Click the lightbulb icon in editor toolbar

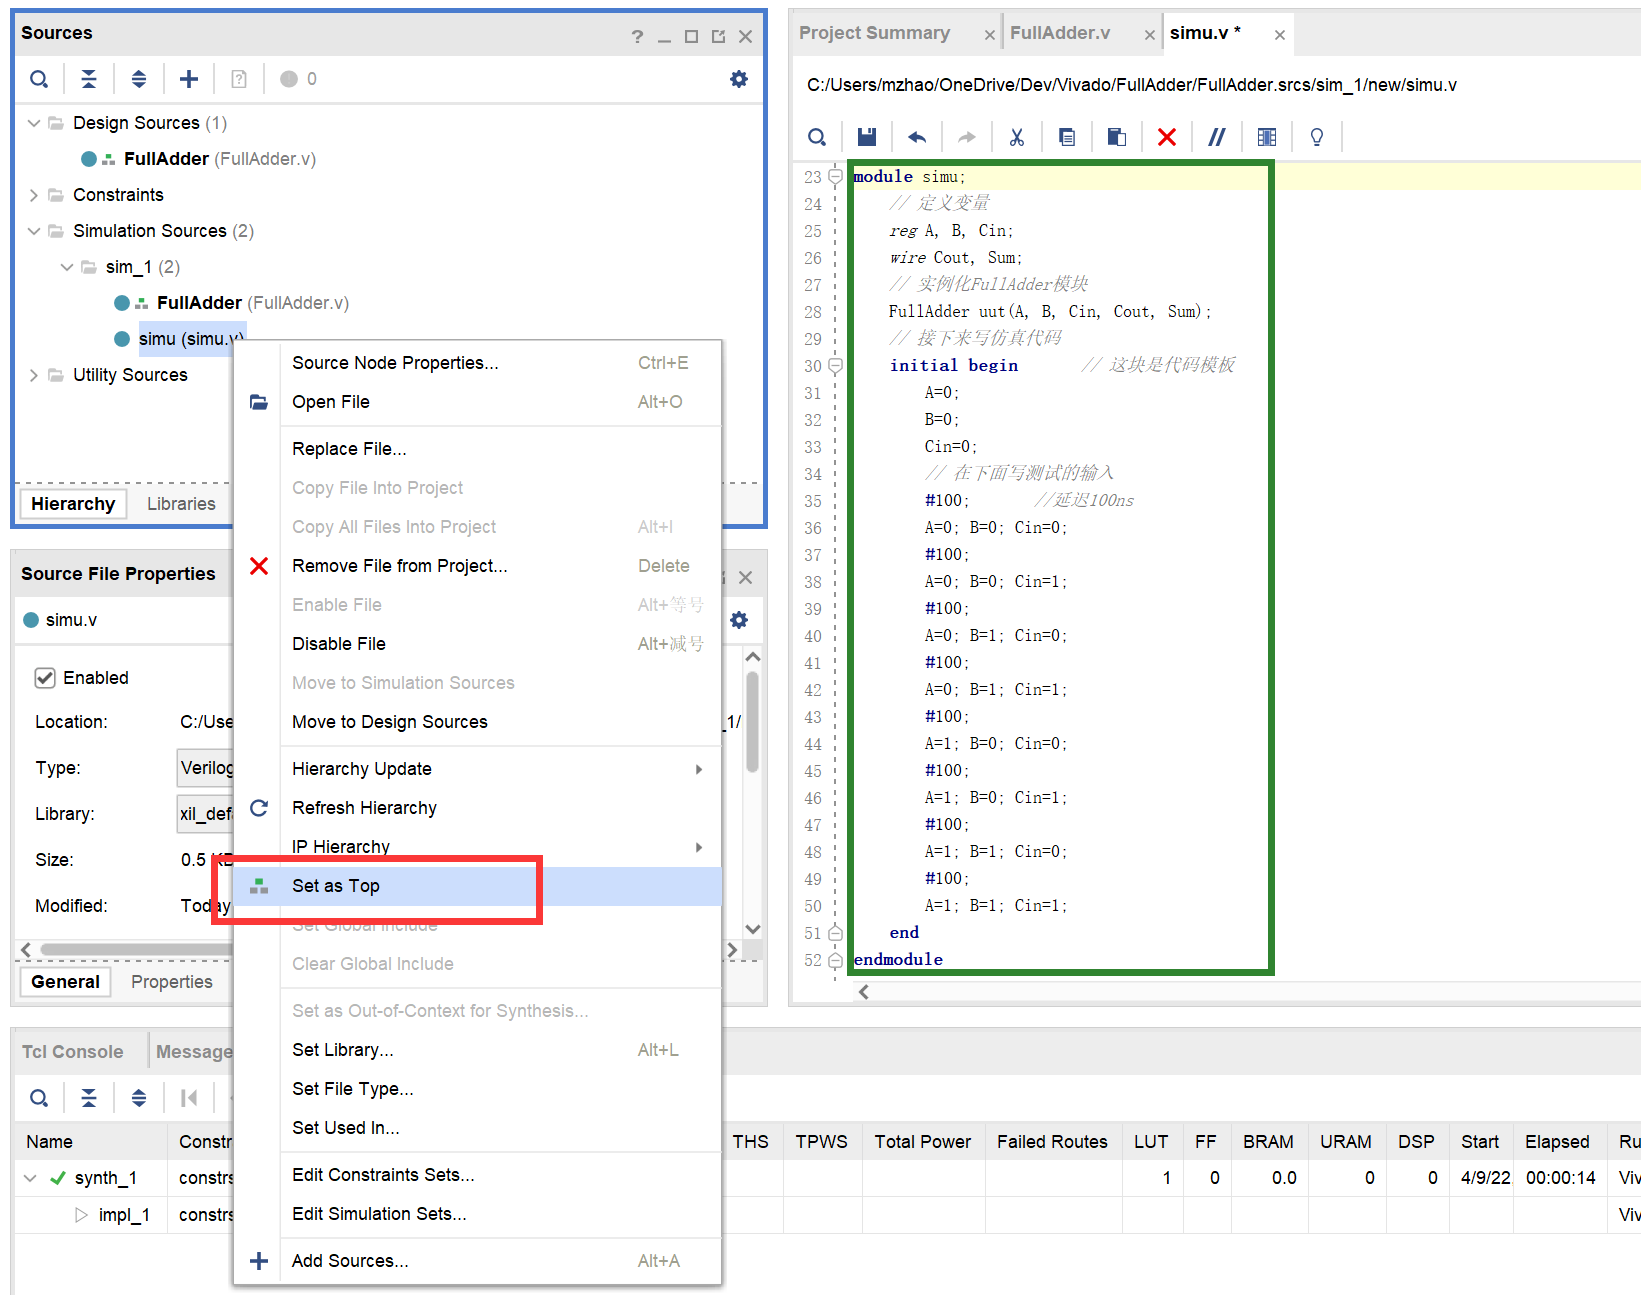tap(1316, 137)
